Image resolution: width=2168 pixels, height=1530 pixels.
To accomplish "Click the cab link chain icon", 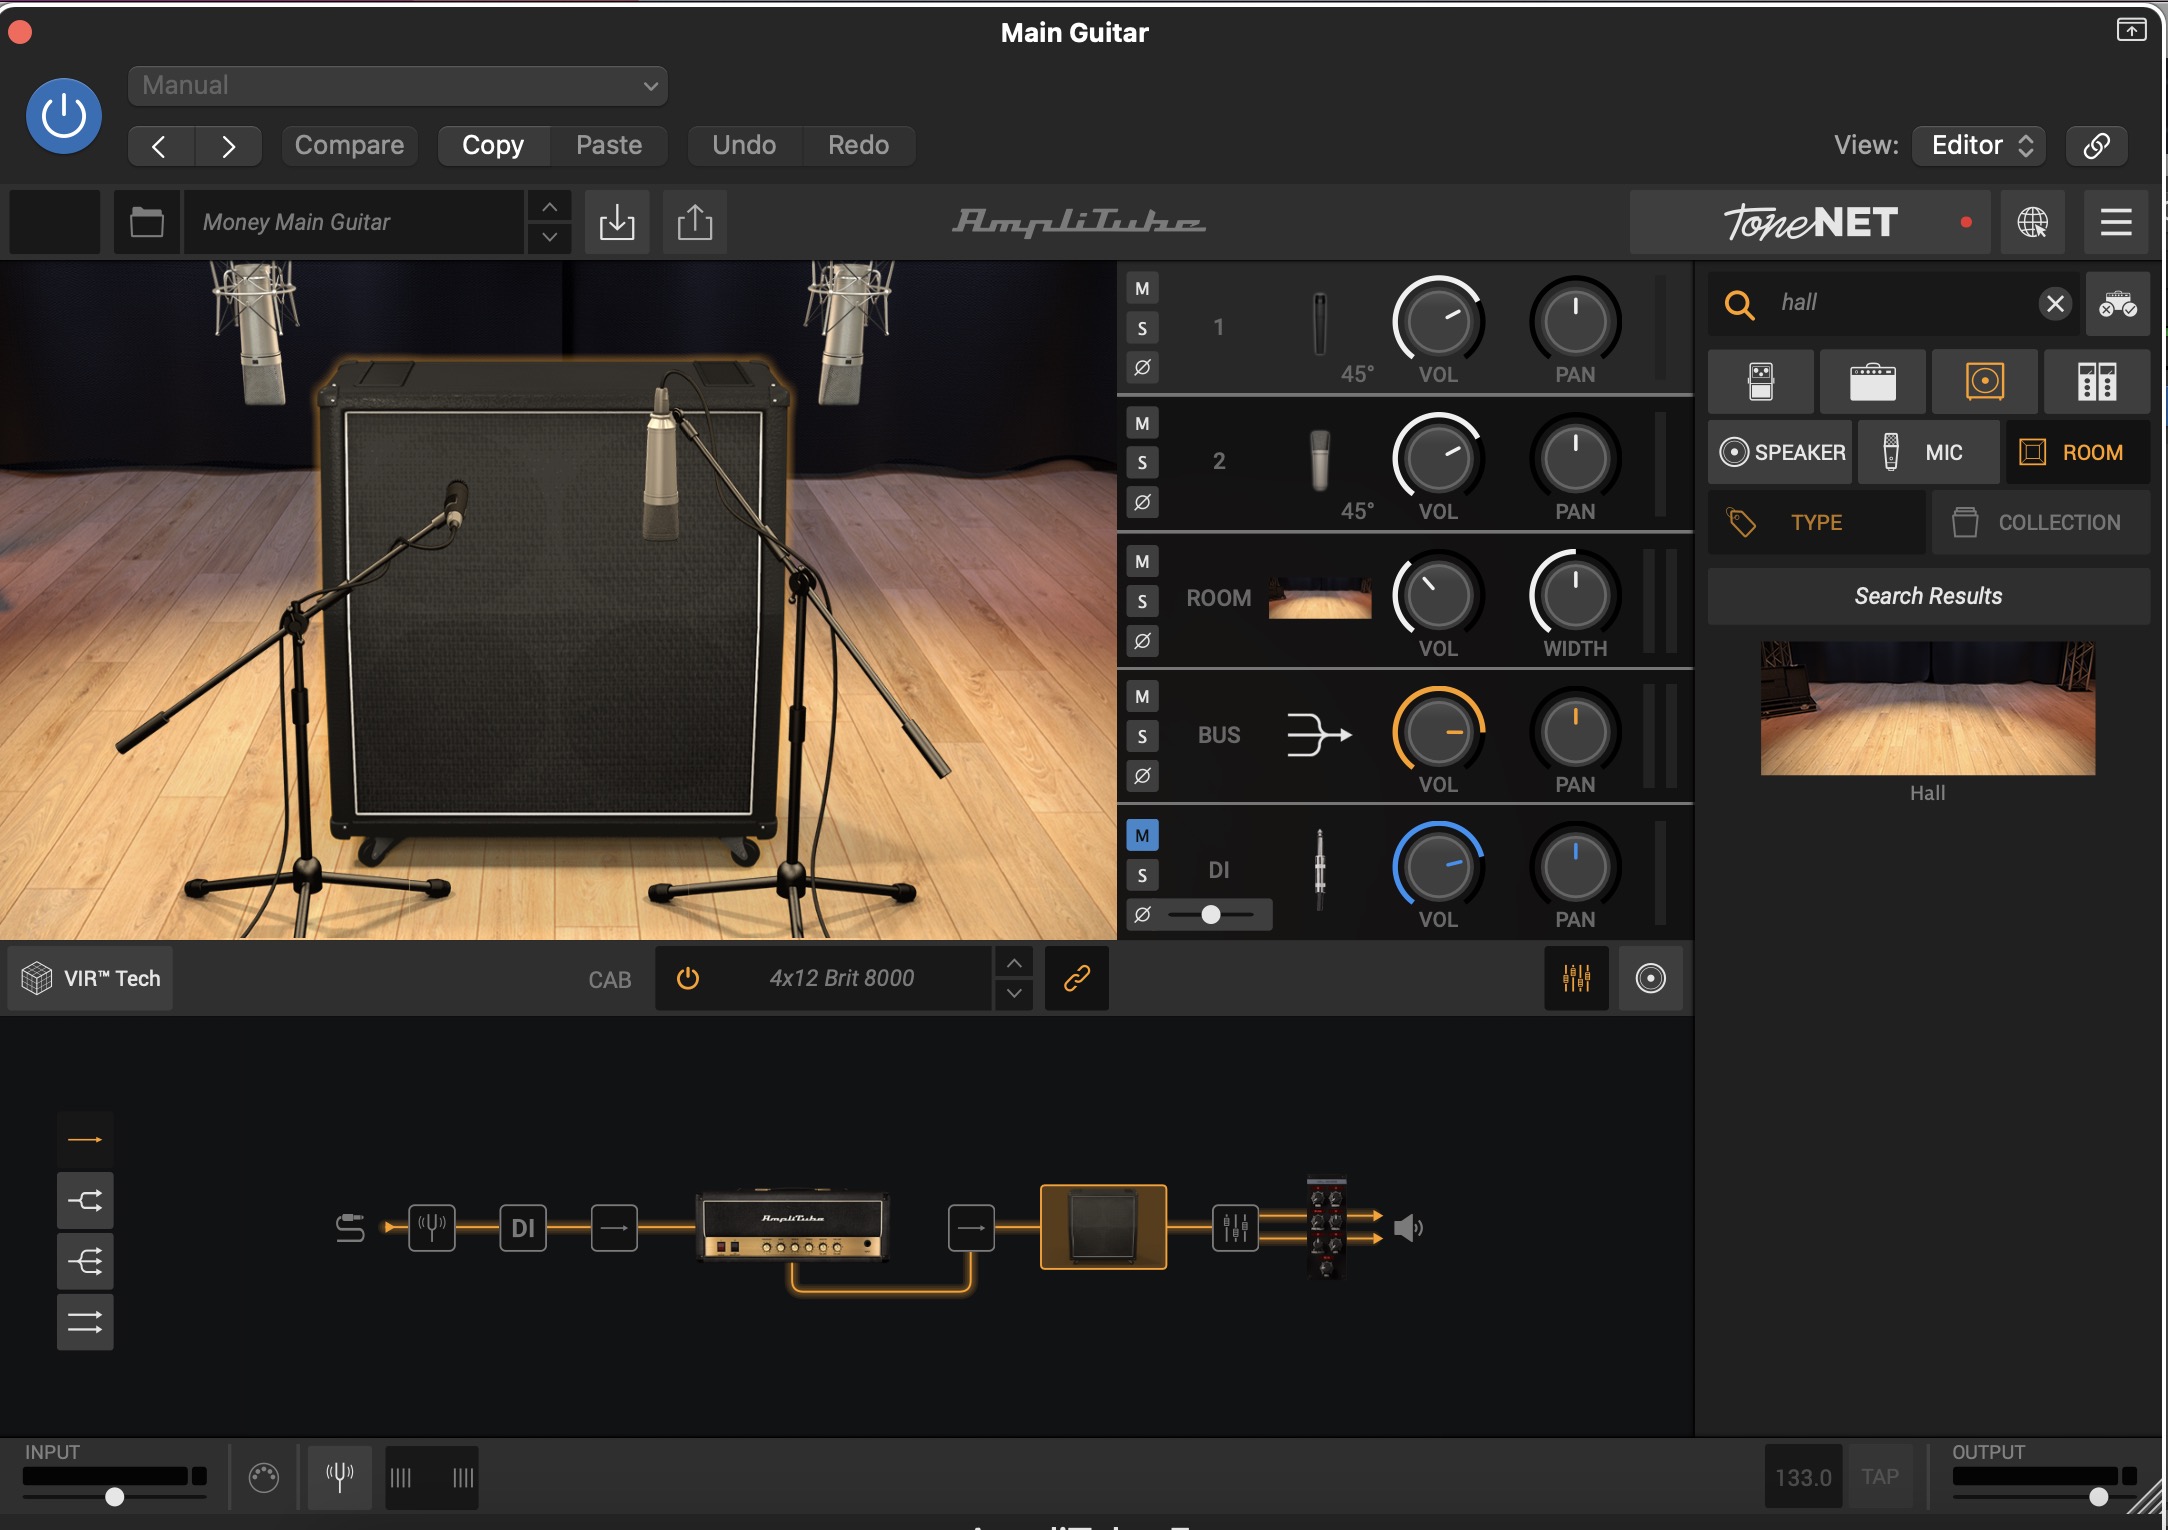I will [1076, 979].
